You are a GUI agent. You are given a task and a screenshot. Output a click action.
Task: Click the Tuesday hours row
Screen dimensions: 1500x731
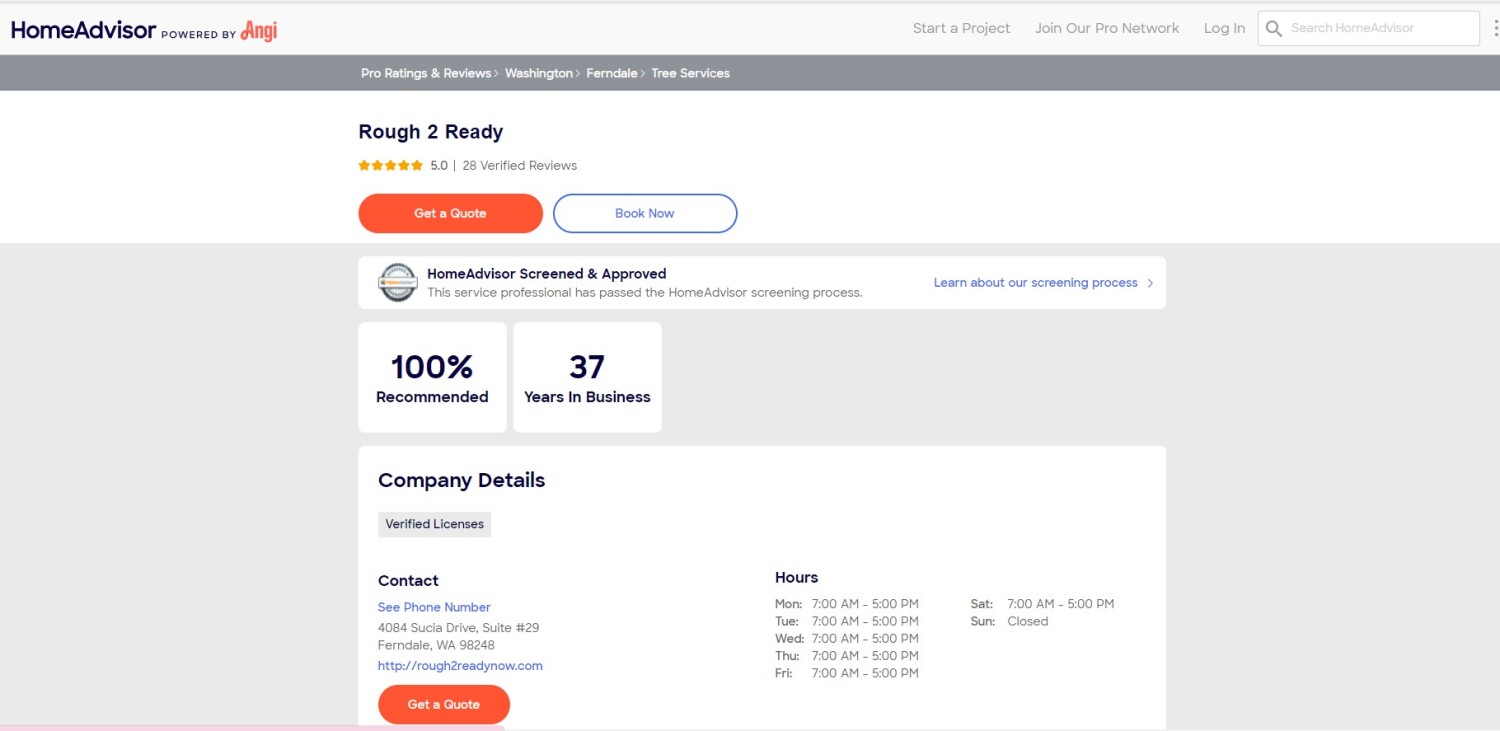846,622
